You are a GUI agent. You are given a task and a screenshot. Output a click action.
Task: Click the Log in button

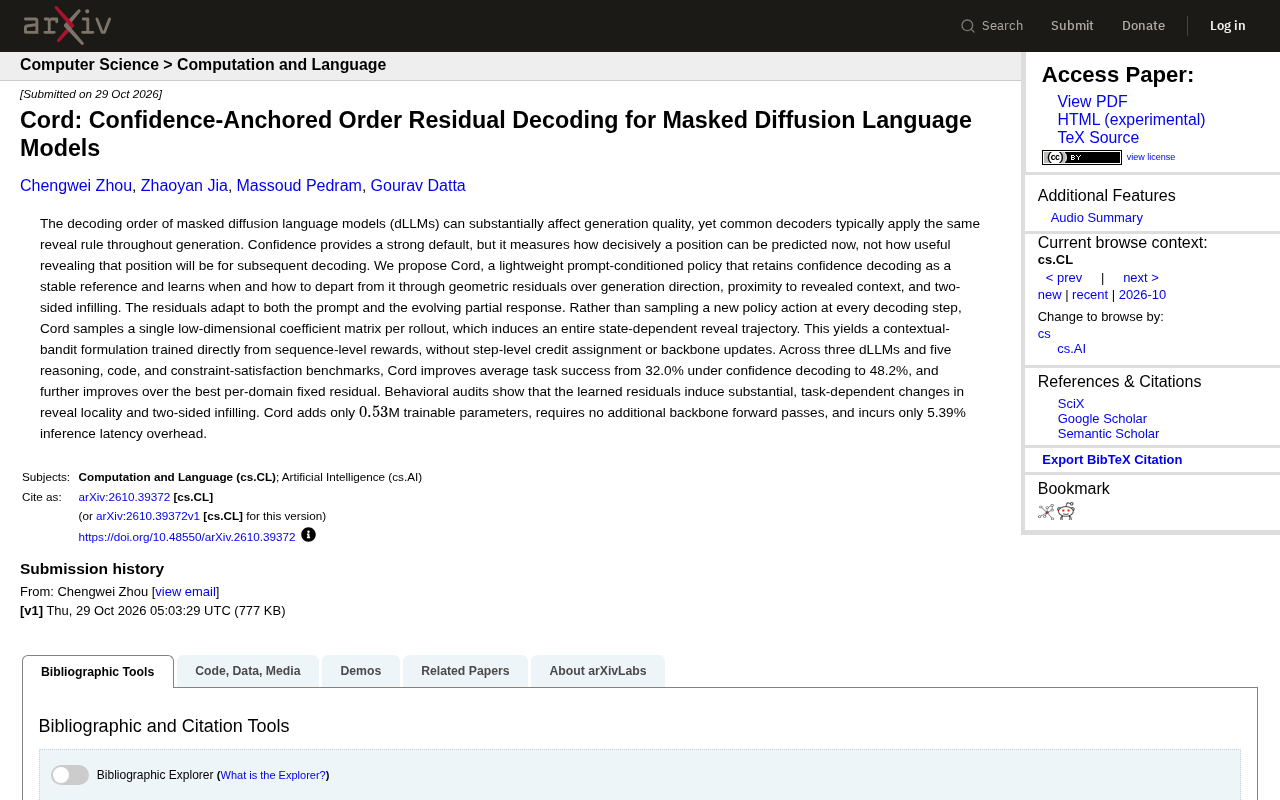click(x=1228, y=26)
